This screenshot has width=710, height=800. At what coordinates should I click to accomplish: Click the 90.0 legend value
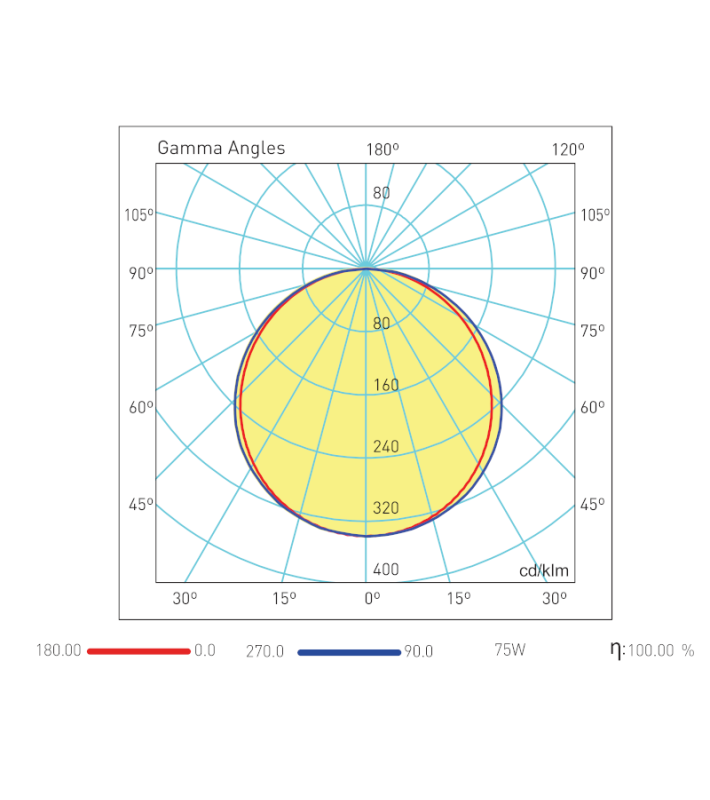tap(418, 652)
